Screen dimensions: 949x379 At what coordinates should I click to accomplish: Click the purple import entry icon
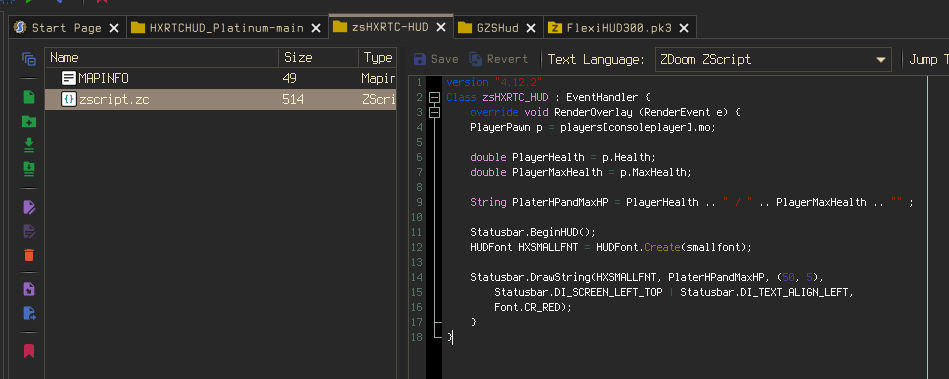28,289
